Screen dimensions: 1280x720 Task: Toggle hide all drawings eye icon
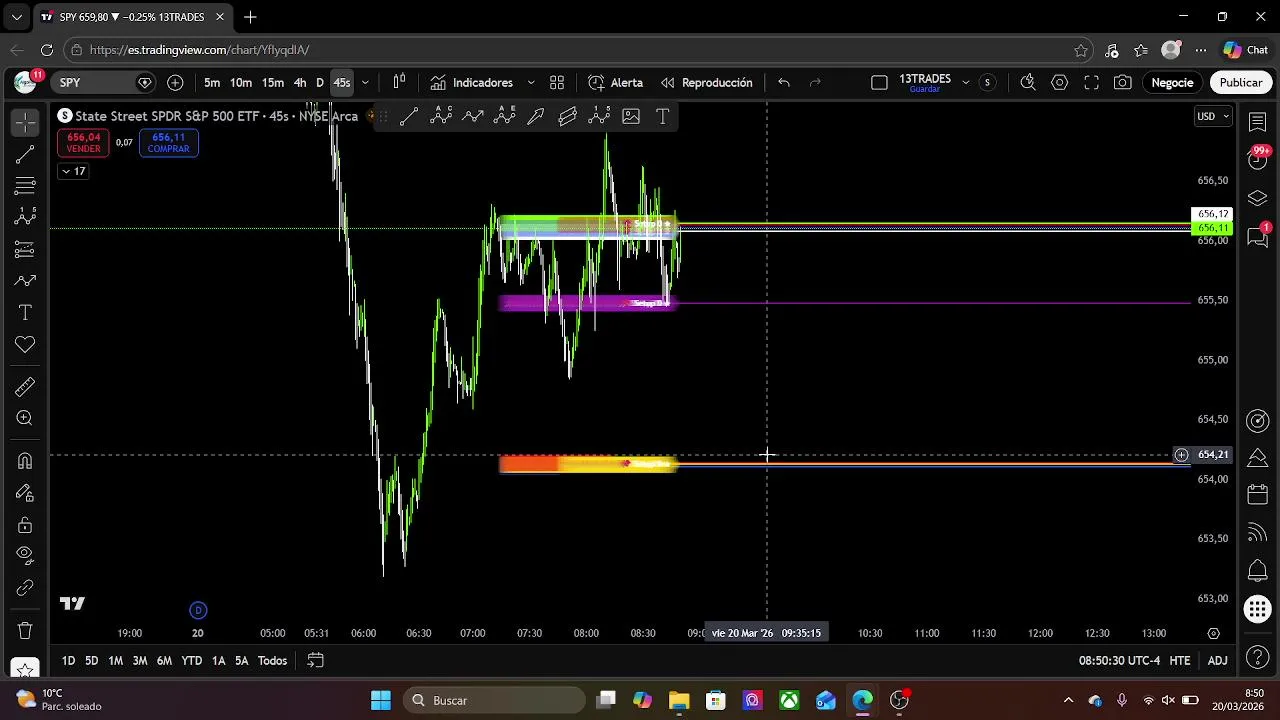pos(25,556)
